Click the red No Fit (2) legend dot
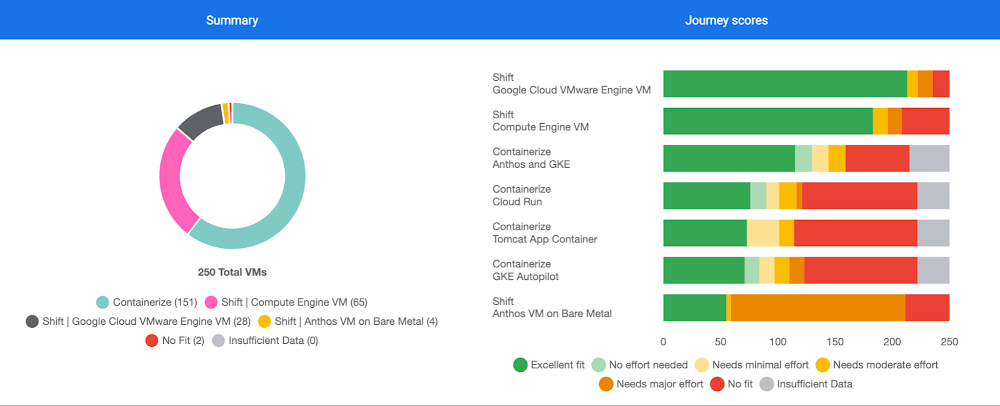The height and width of the screenshot is (406, 1000). click(152, 340)
